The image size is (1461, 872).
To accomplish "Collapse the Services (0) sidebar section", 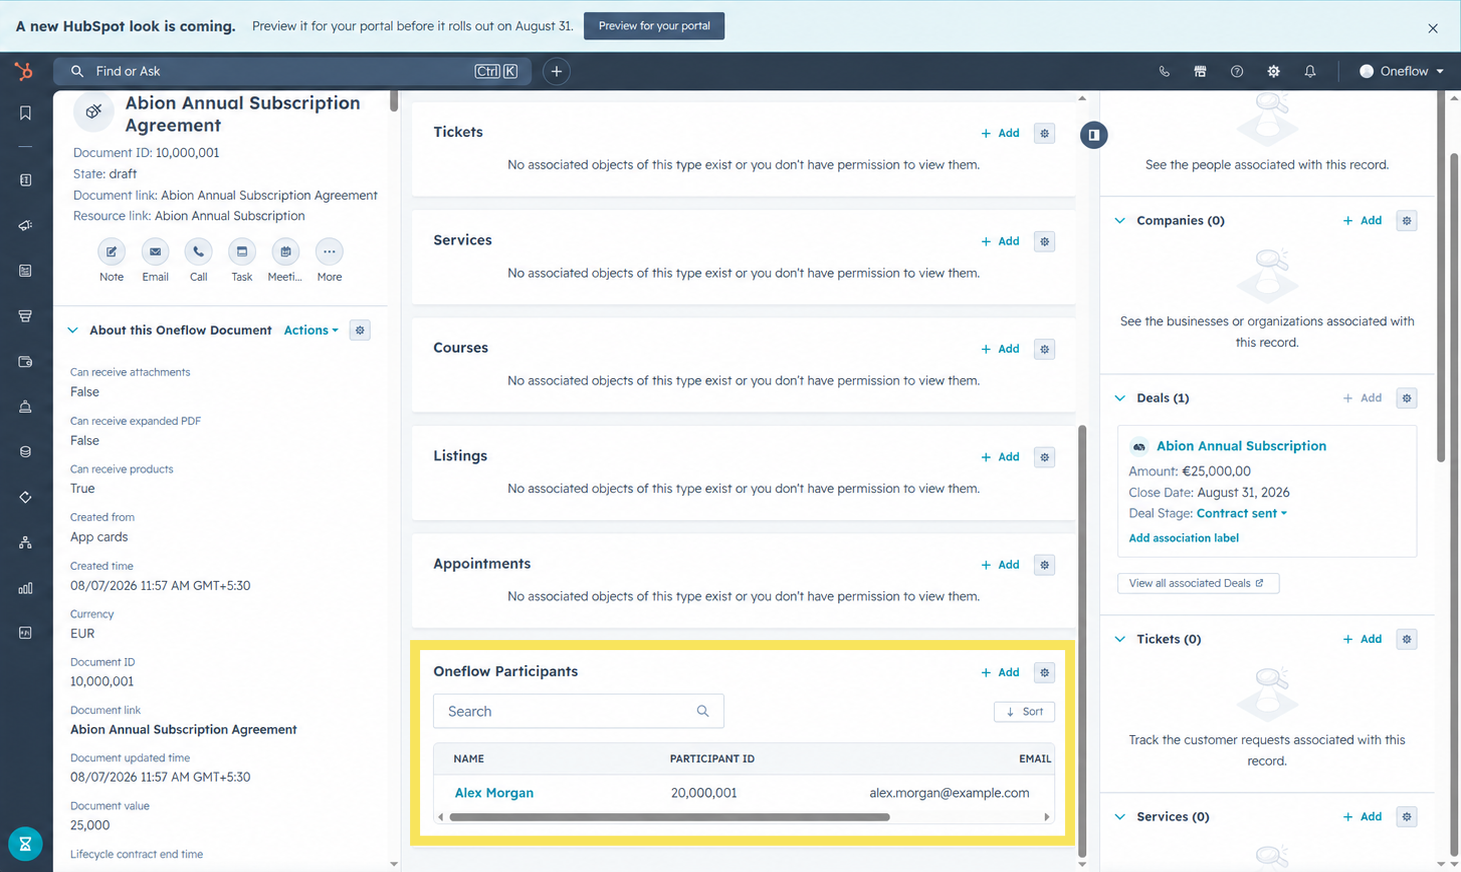I will tap(1120, 817).
